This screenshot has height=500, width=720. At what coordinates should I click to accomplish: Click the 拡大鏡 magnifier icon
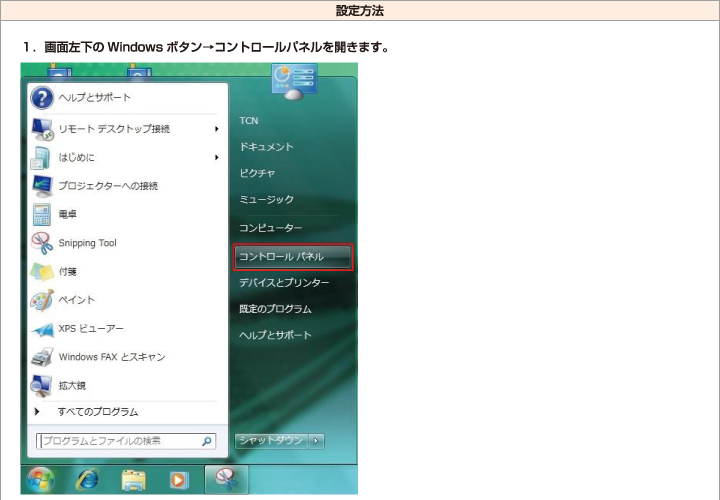coord(41,386)
